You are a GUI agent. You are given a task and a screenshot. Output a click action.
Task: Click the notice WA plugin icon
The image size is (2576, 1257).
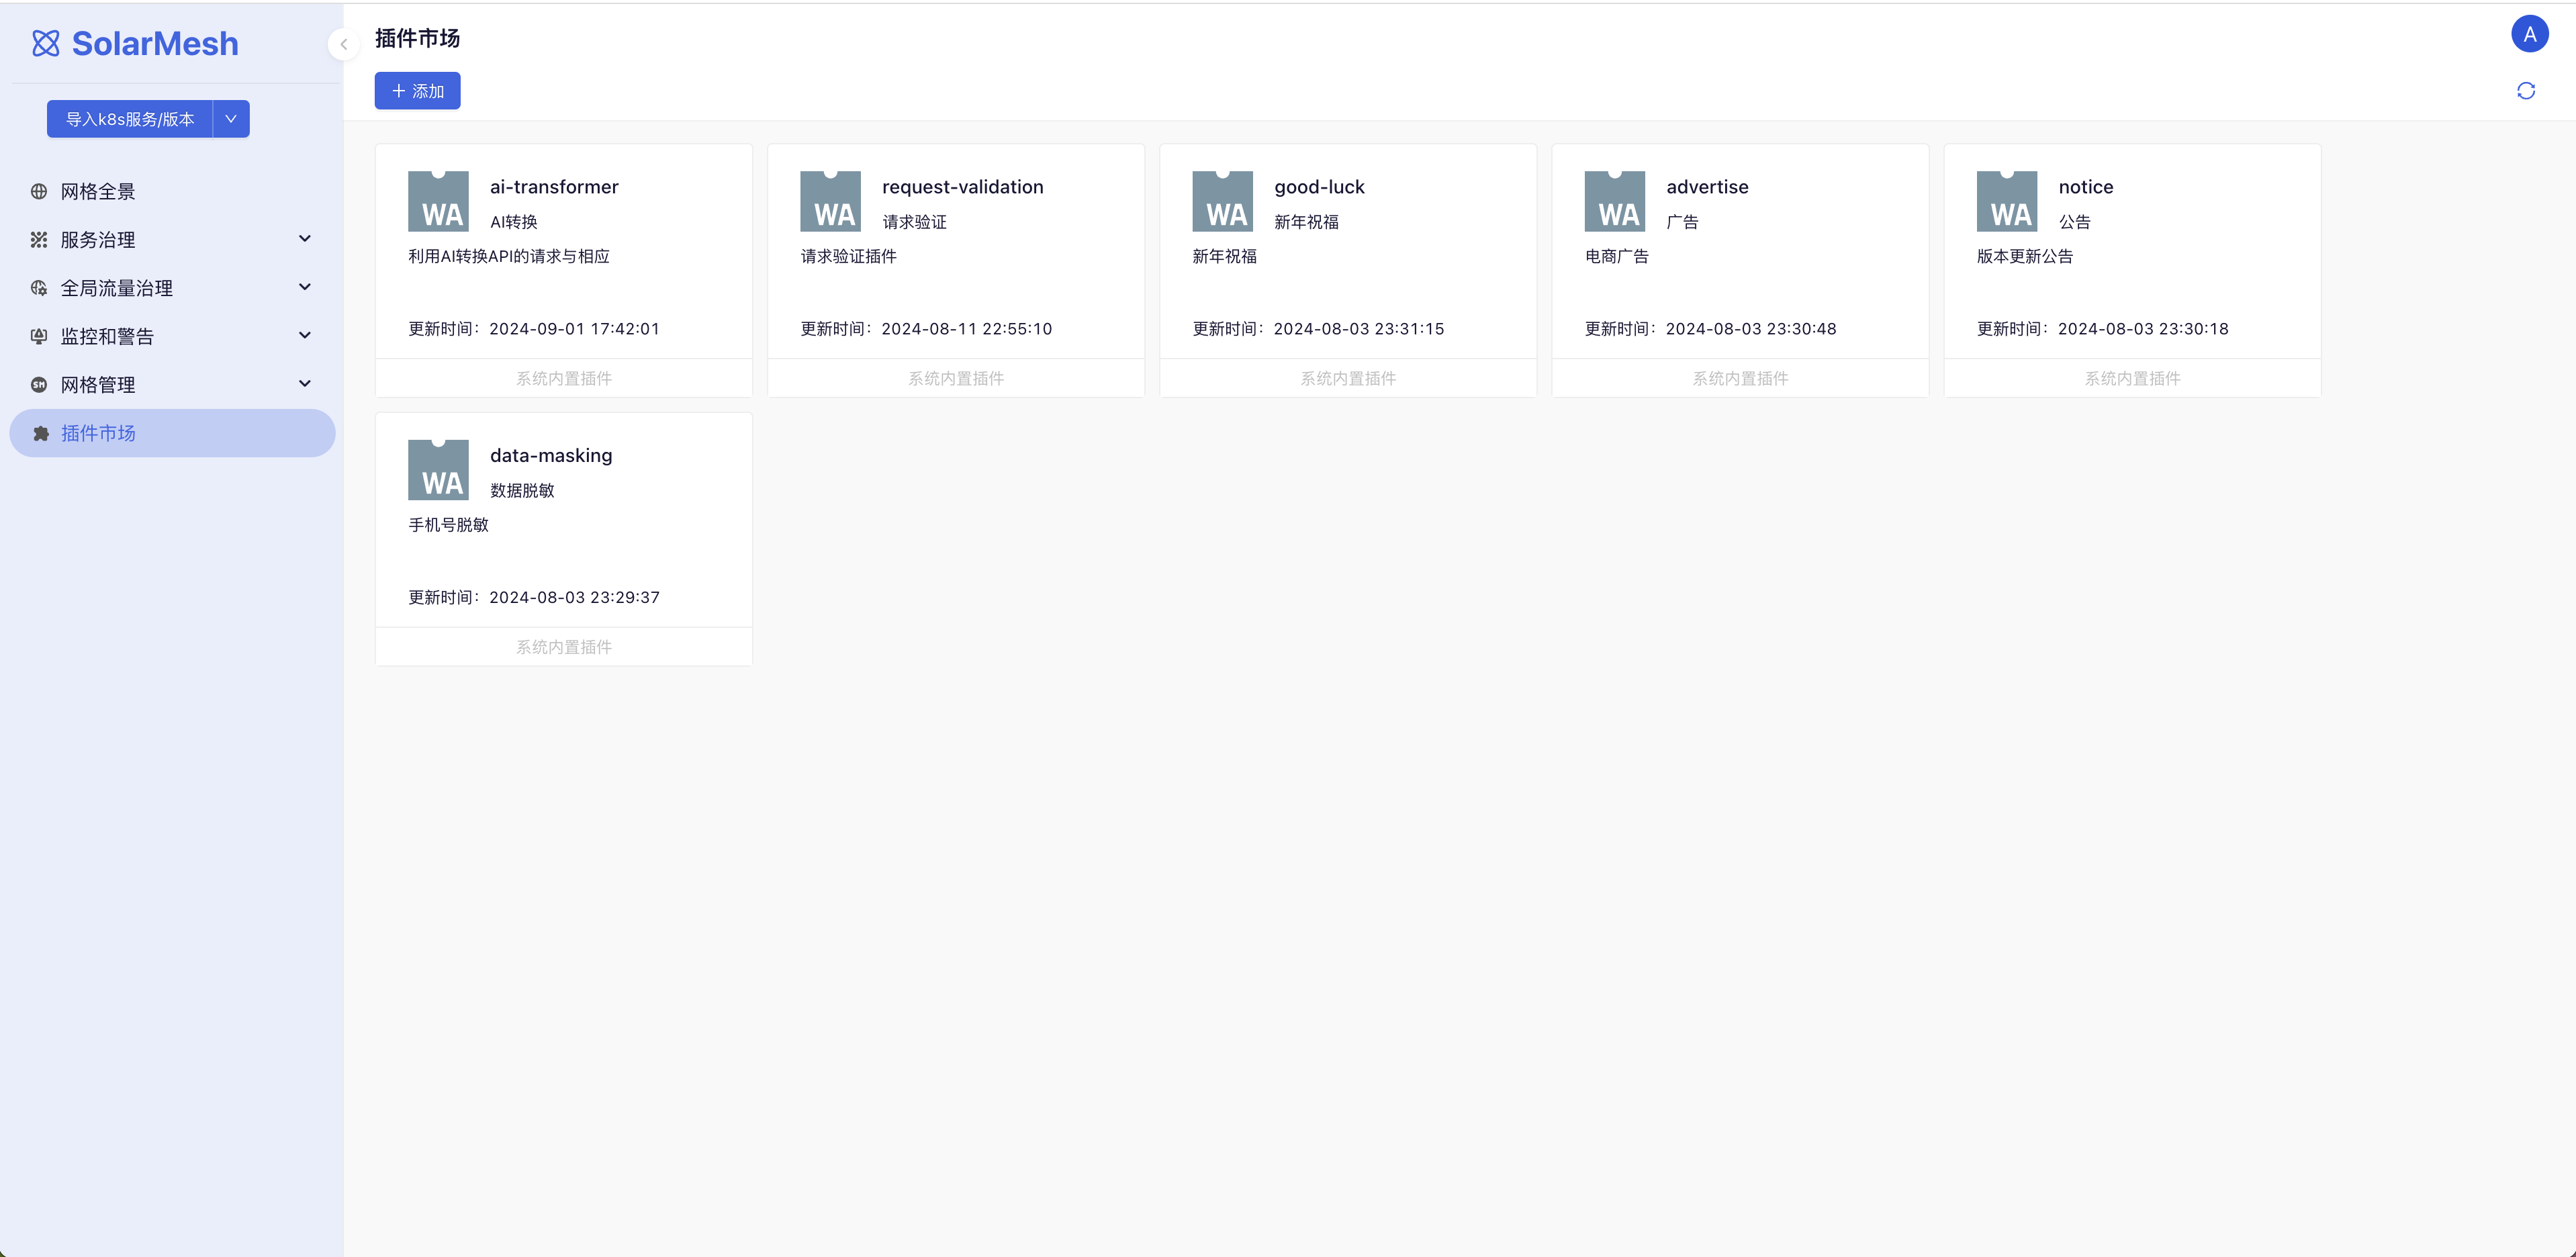coord(2006,201)
